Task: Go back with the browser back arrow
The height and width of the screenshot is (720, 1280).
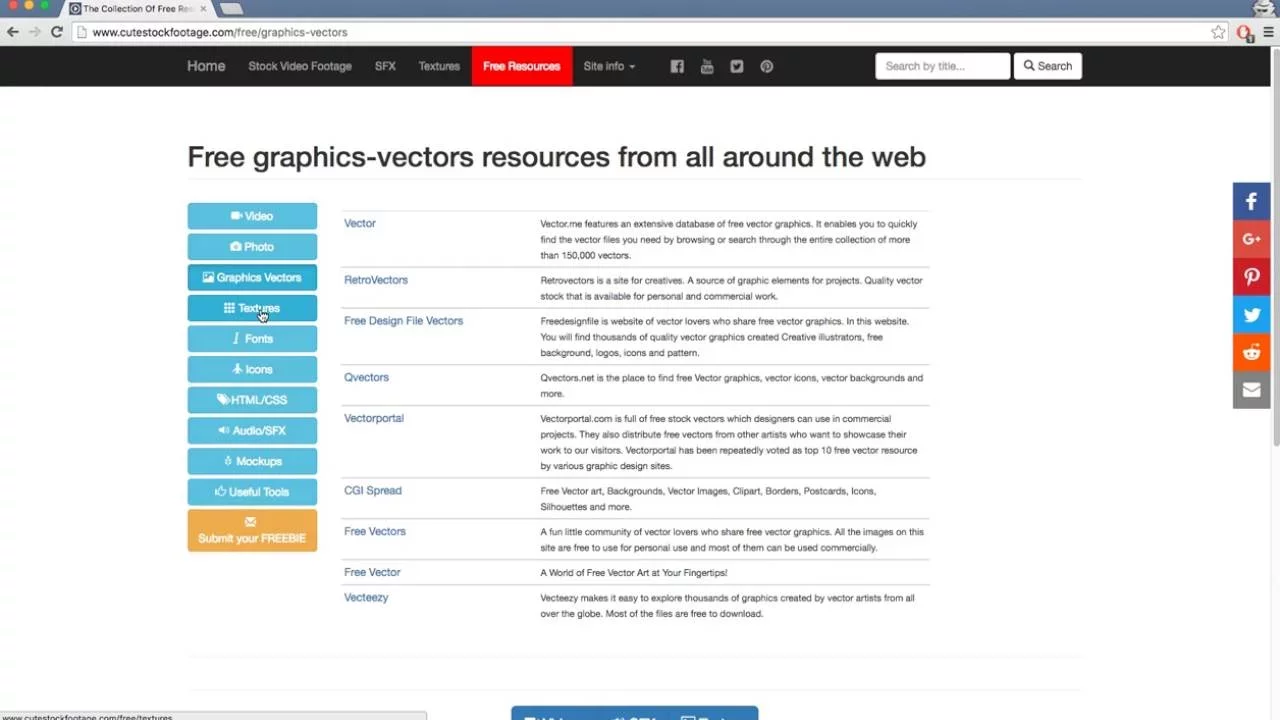Action: tap(13, 32)
